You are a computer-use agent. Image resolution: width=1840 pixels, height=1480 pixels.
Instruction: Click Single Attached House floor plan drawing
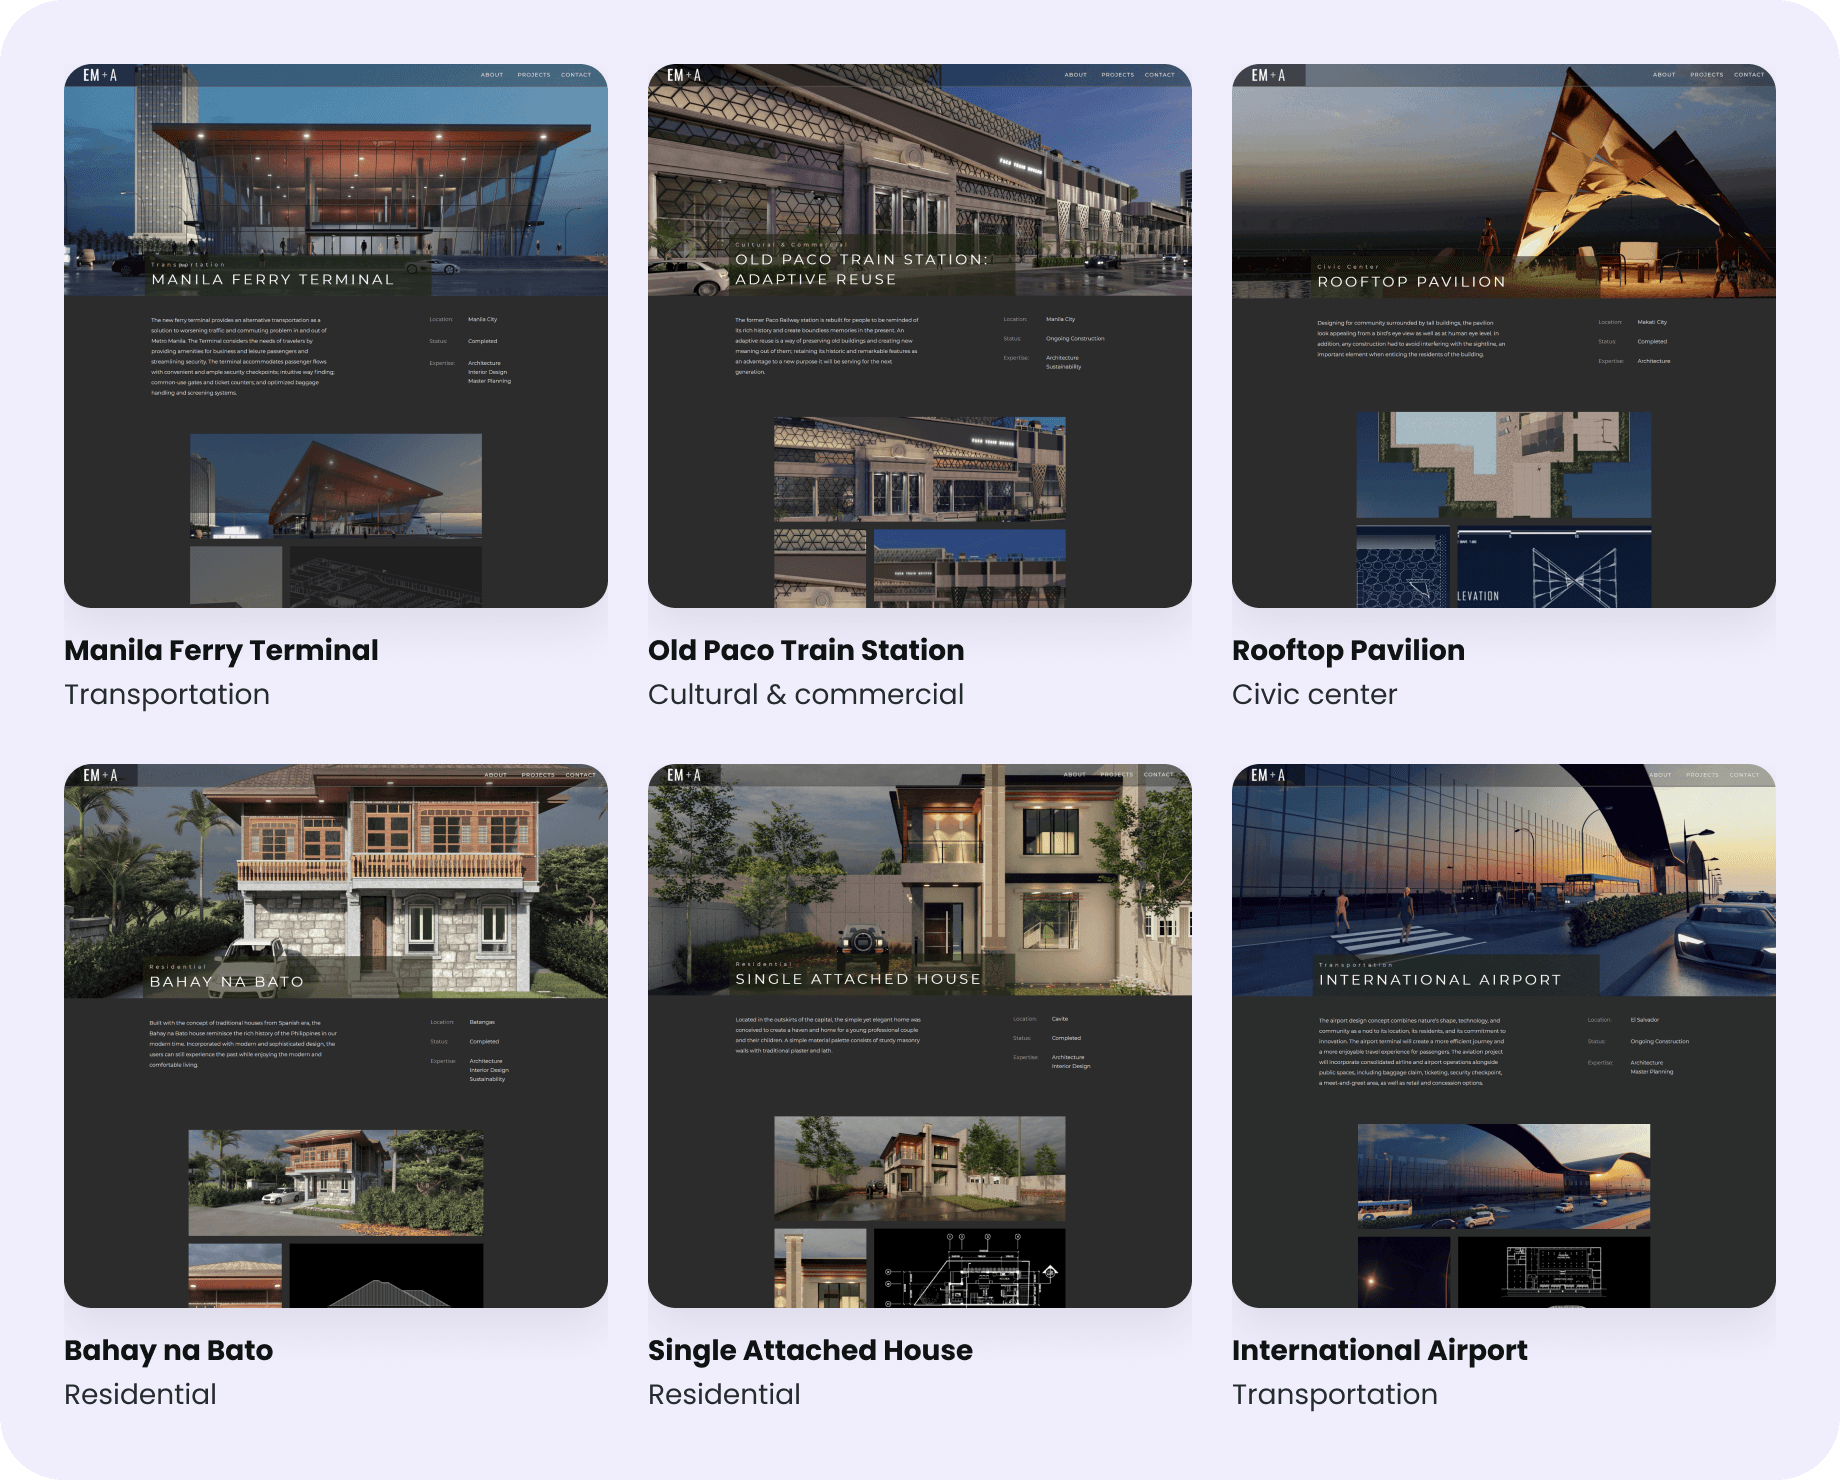pos(970,1268)
